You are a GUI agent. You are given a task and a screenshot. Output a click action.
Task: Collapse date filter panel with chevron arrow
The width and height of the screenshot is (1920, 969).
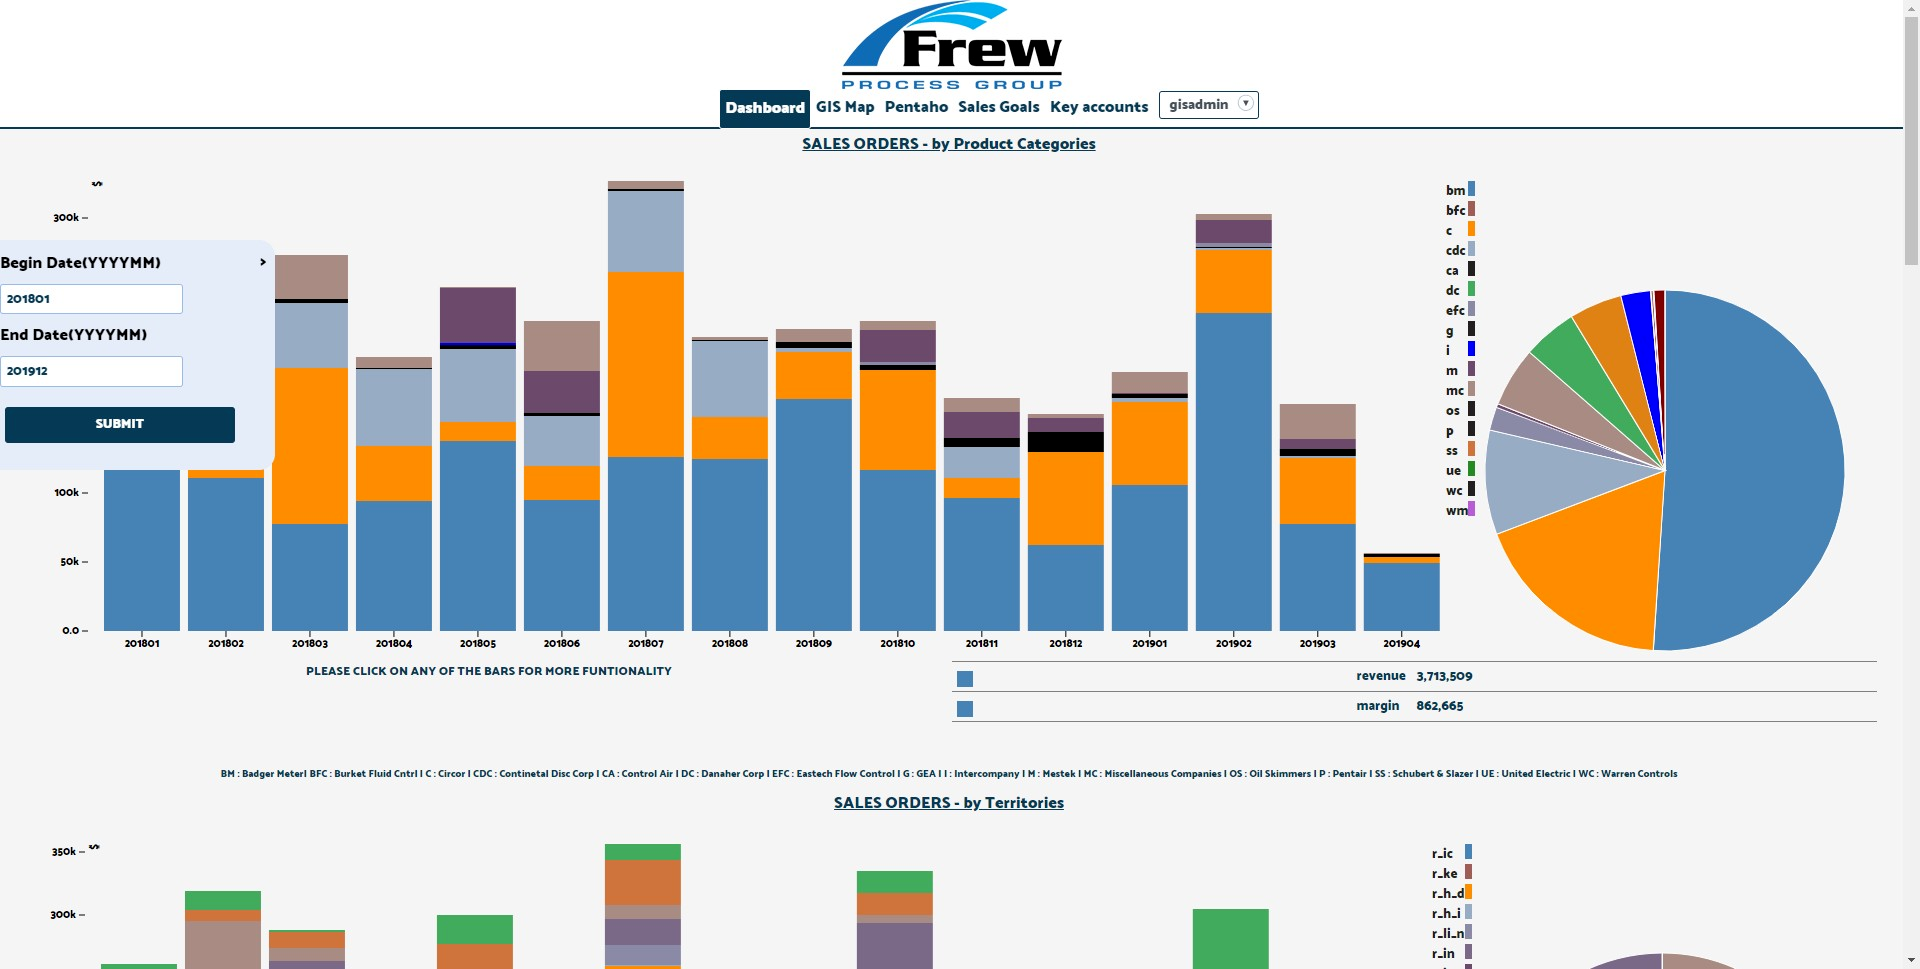tap(263, 262)
